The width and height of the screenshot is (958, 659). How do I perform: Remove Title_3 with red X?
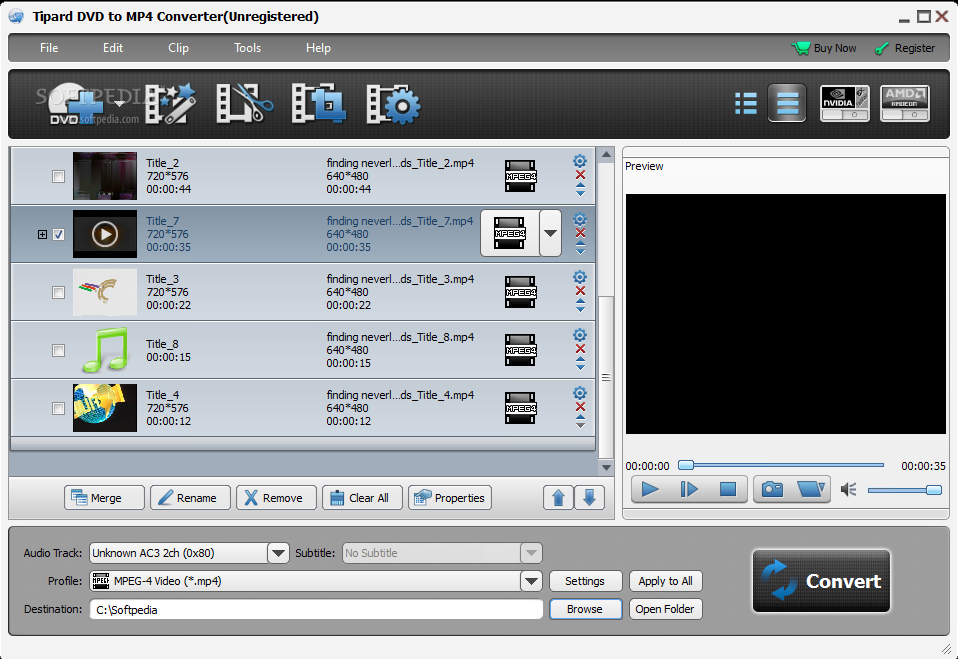click(580, 291)
